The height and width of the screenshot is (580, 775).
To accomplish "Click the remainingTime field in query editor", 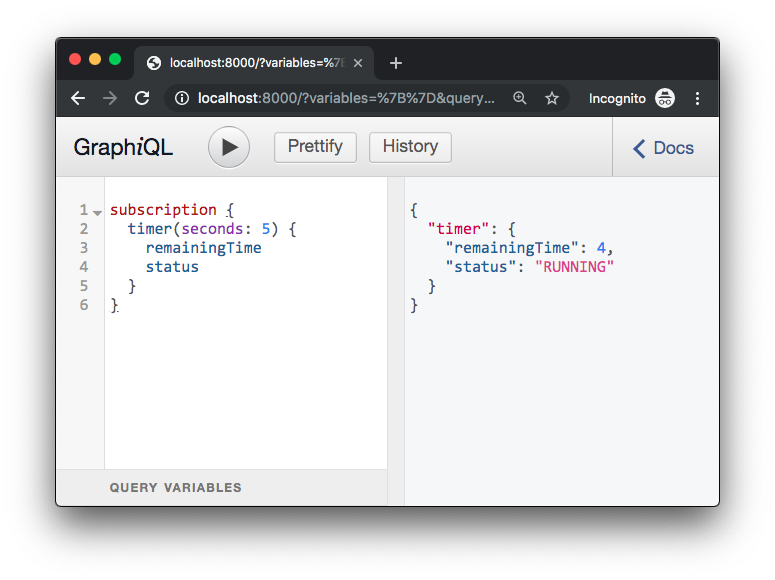I will 203,248.
